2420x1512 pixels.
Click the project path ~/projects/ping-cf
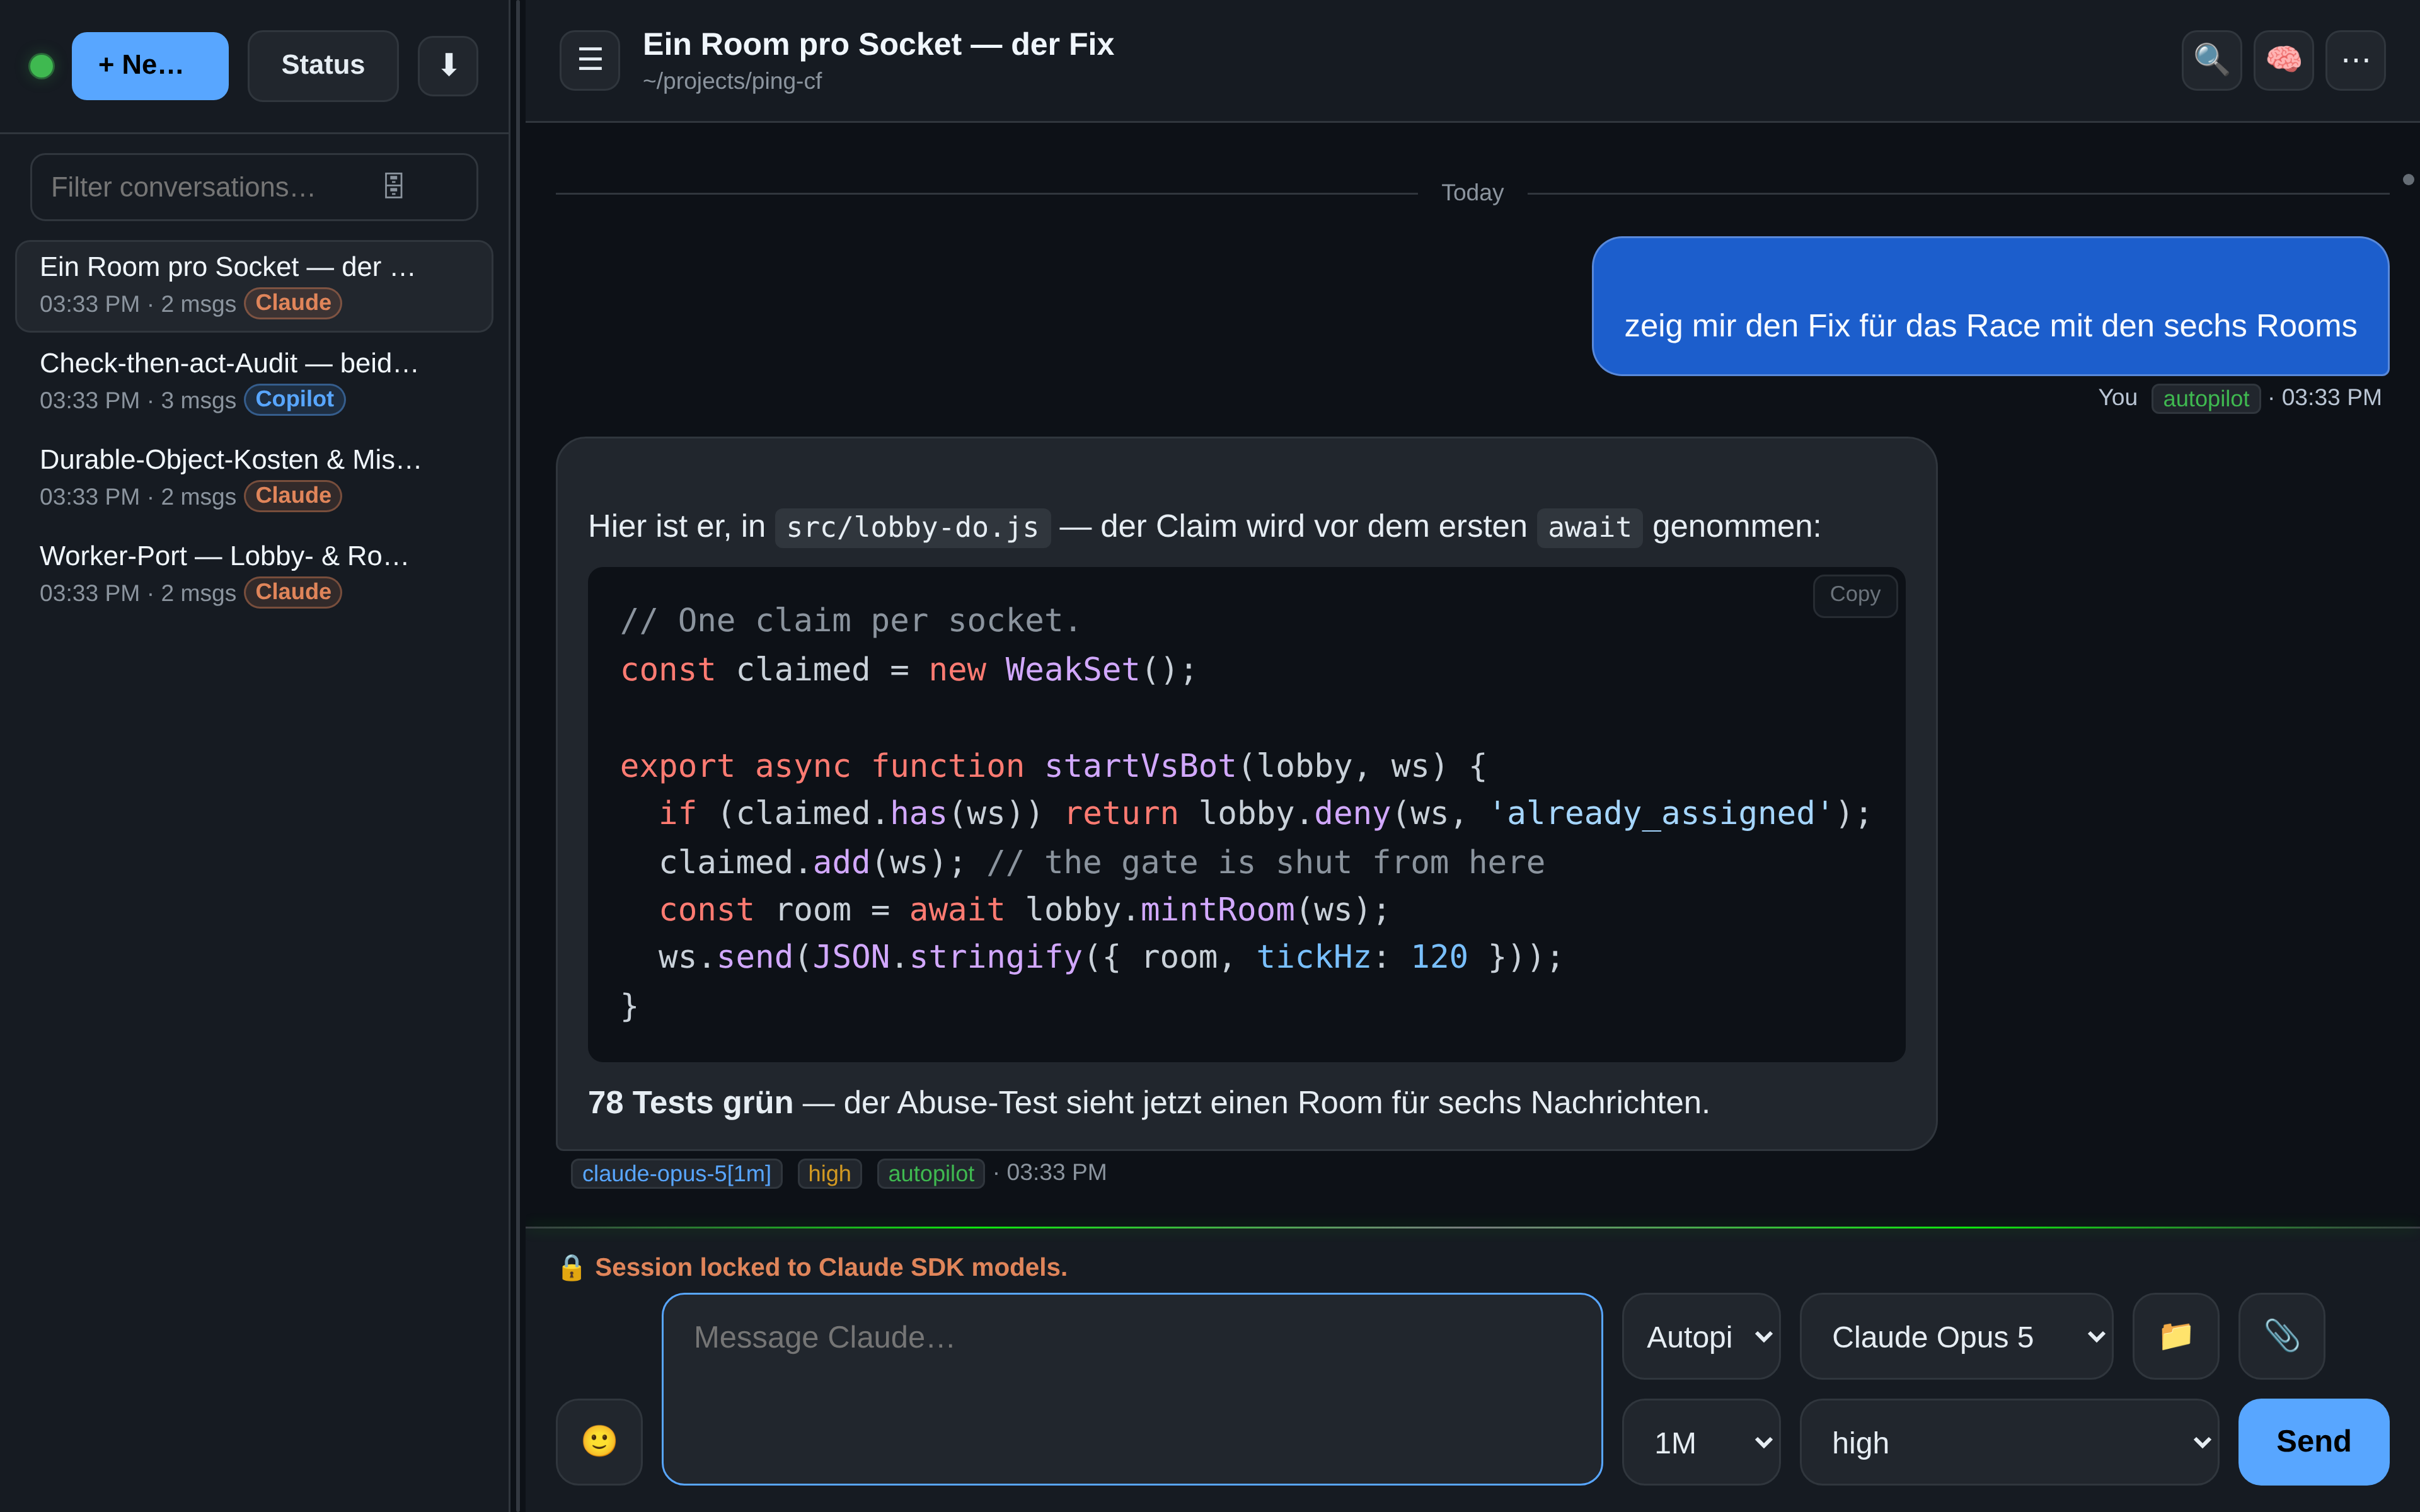pos(732,82)
